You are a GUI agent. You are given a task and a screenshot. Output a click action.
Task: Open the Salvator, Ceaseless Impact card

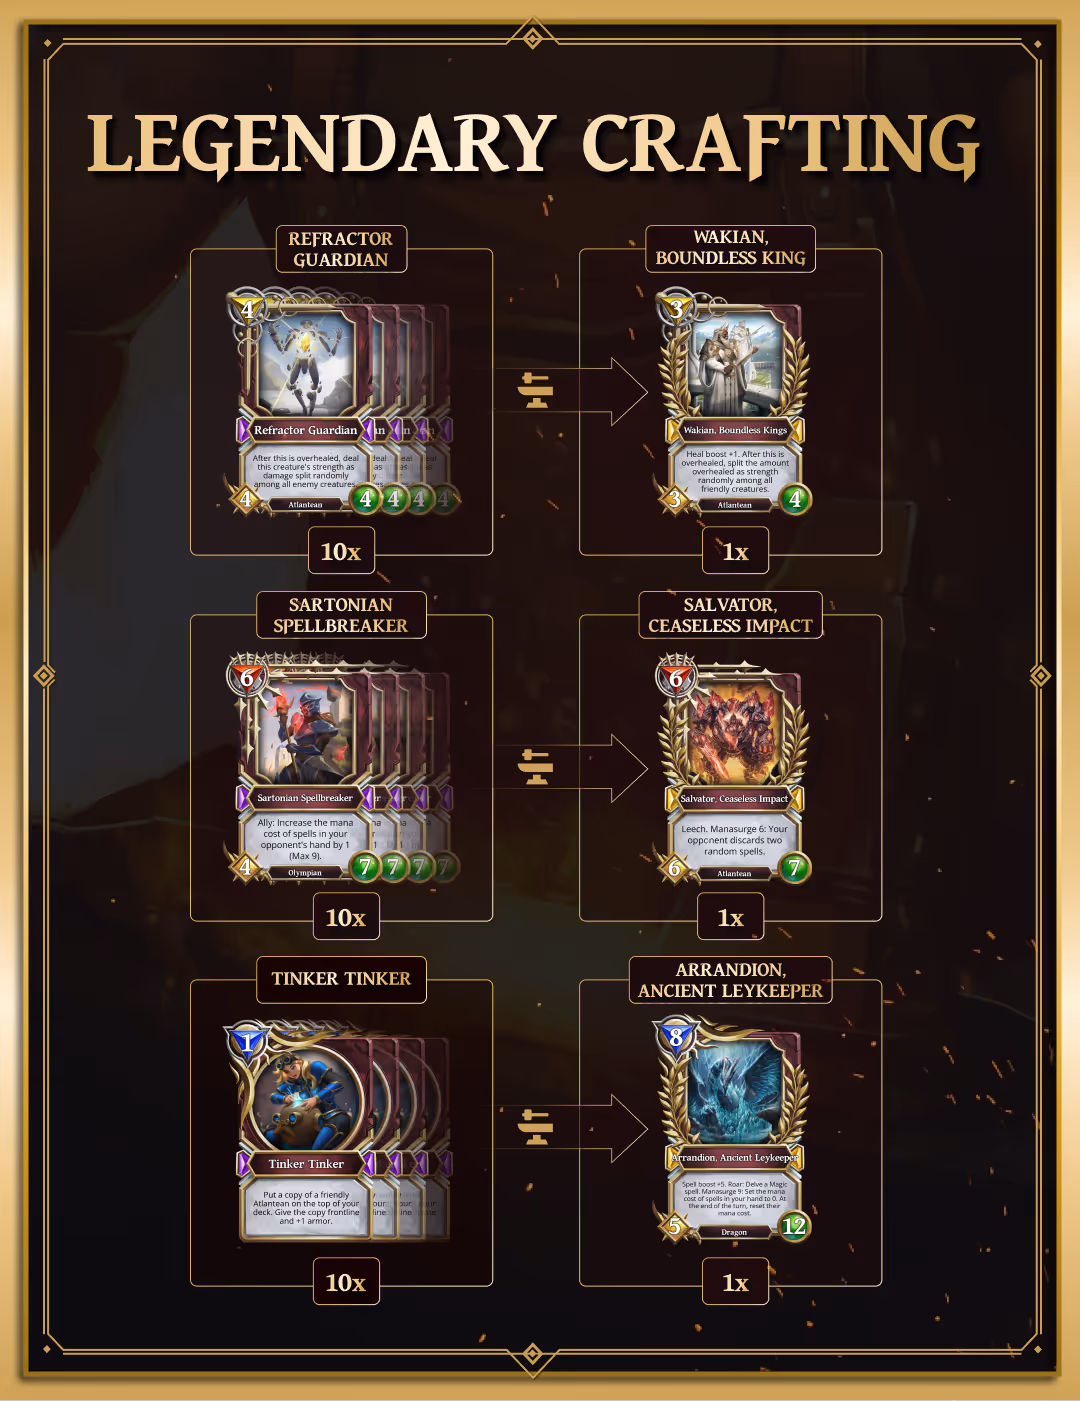pos(734,771)
